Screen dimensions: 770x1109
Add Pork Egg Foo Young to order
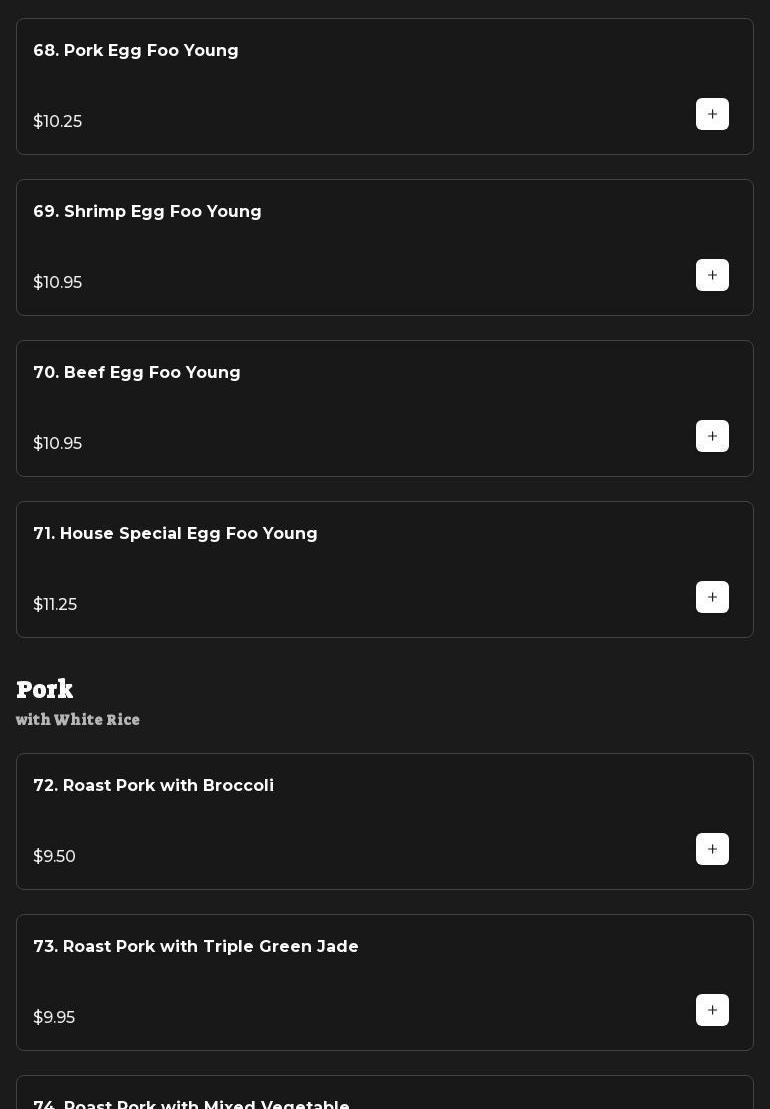(x=712, y=114)
